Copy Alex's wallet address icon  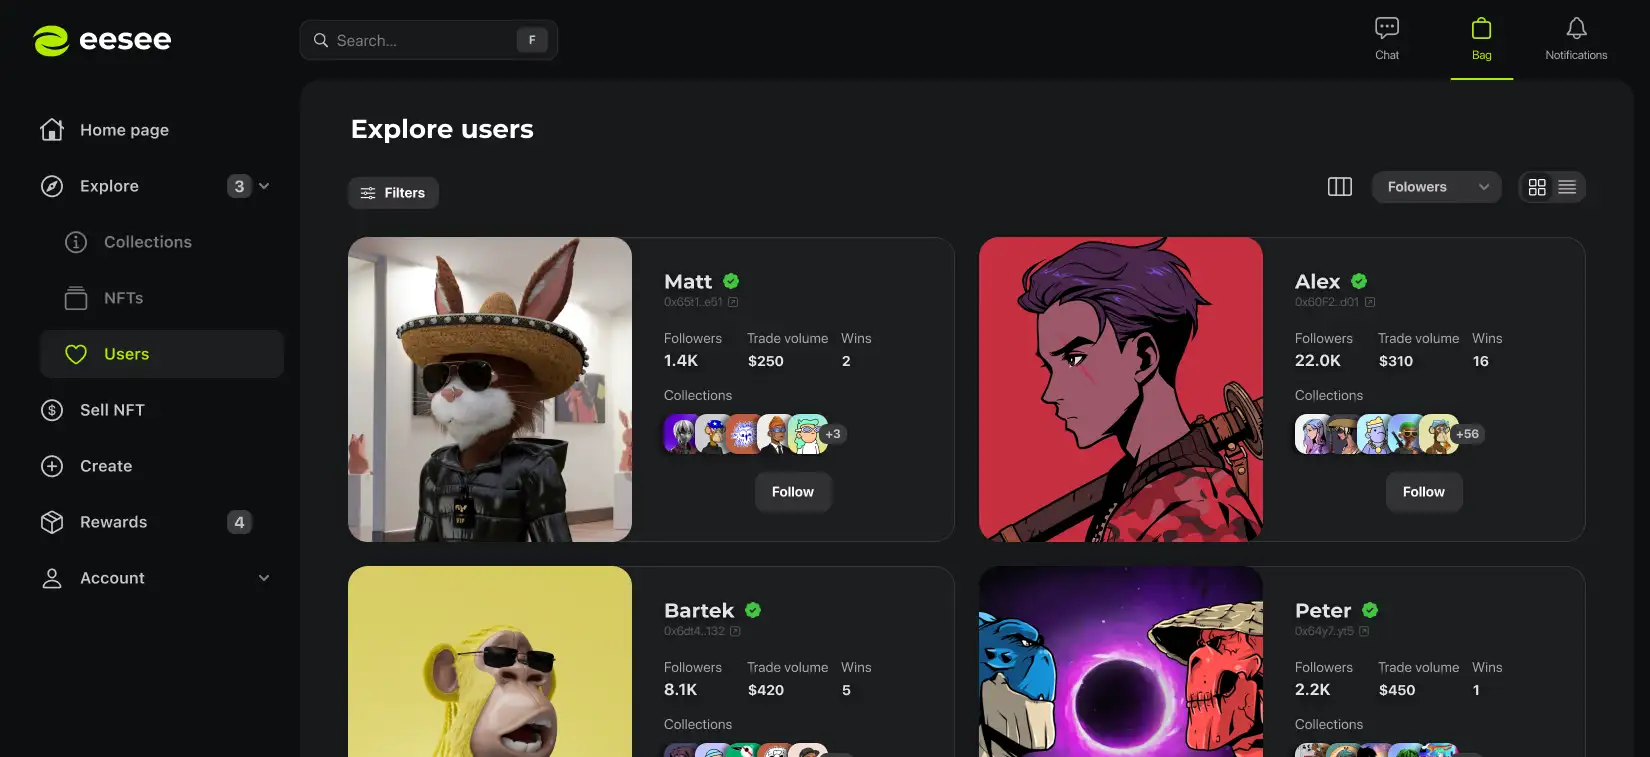click(x=1370, y=302)
